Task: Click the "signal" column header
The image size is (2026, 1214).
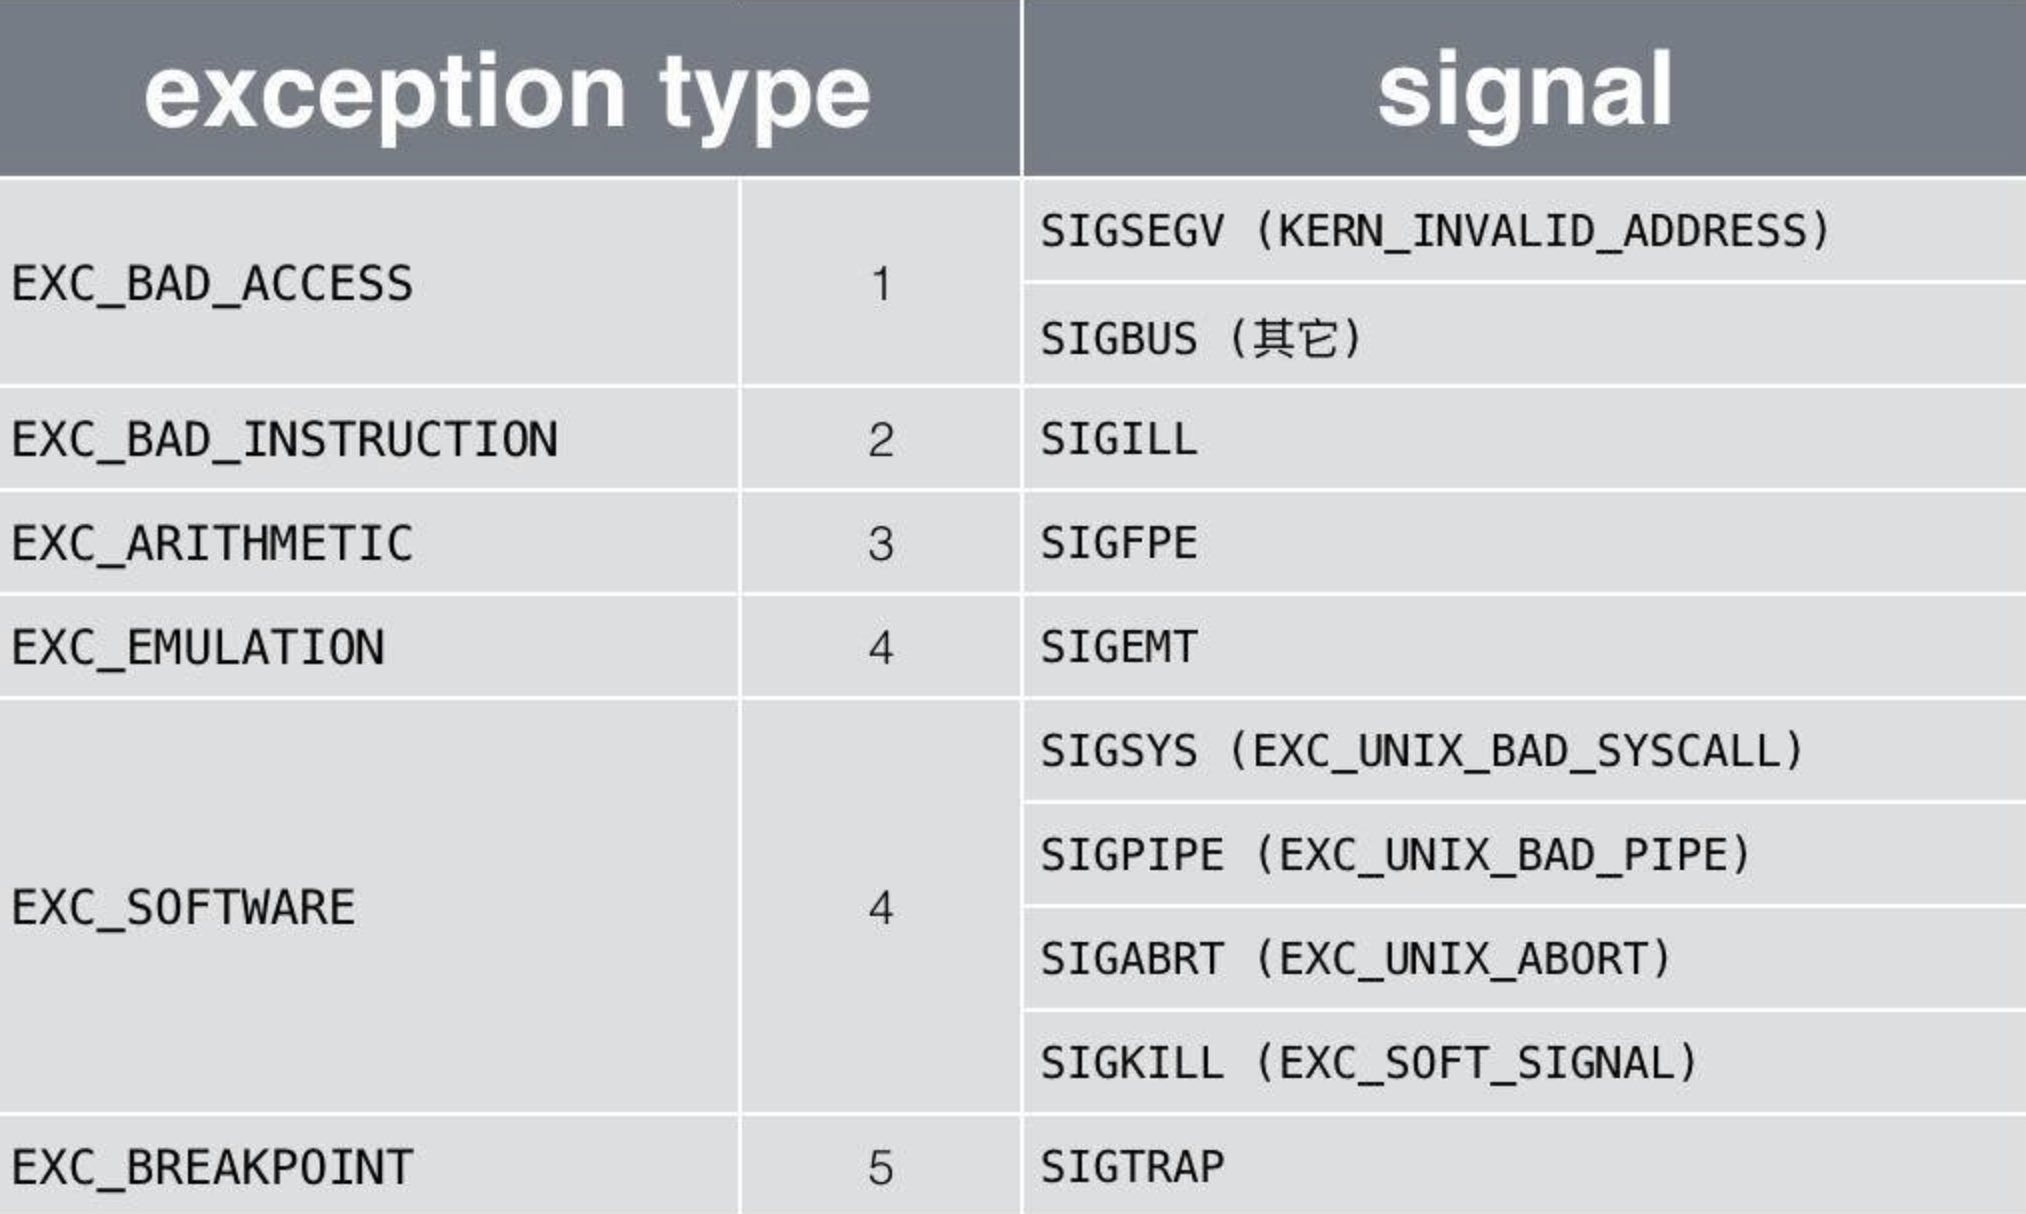Action: pos(1524,90)
